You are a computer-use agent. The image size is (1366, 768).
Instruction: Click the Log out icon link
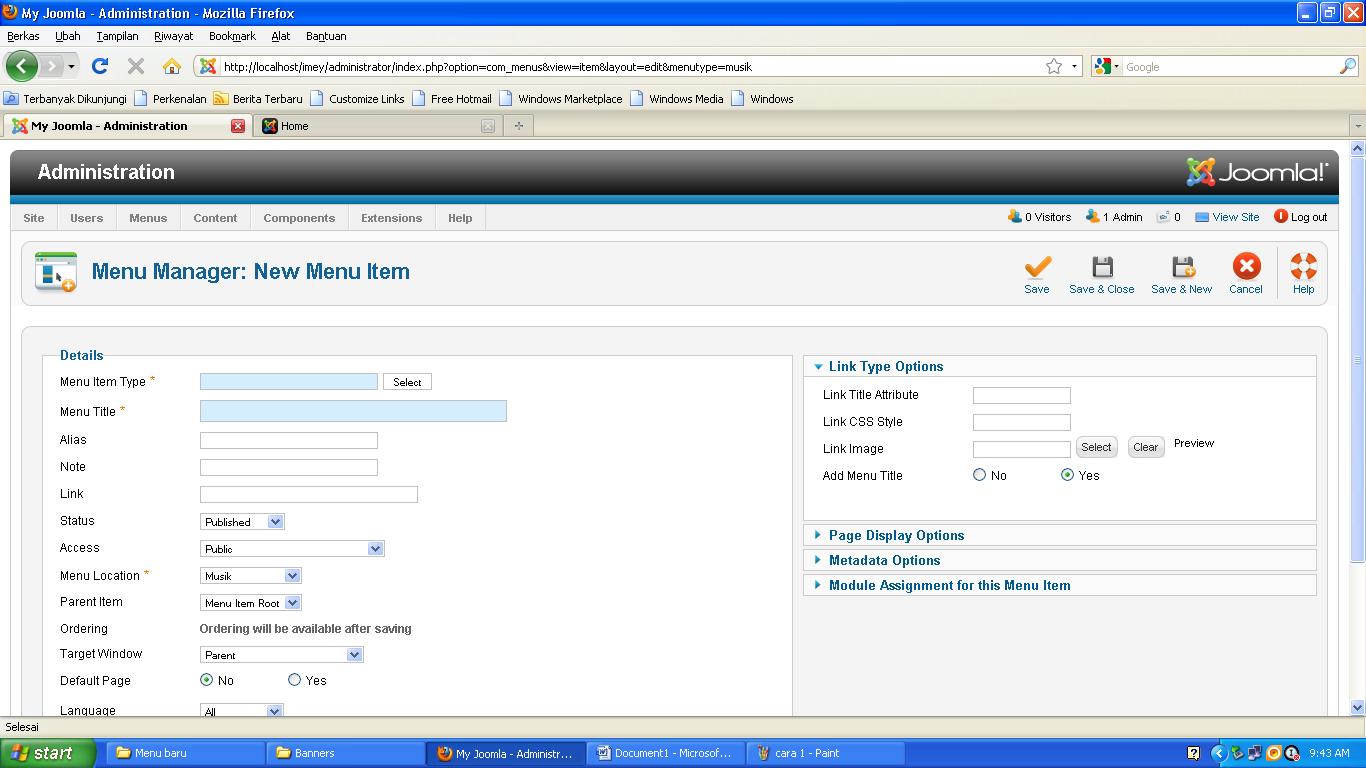pyautogui.click(x=1300, y=217)
